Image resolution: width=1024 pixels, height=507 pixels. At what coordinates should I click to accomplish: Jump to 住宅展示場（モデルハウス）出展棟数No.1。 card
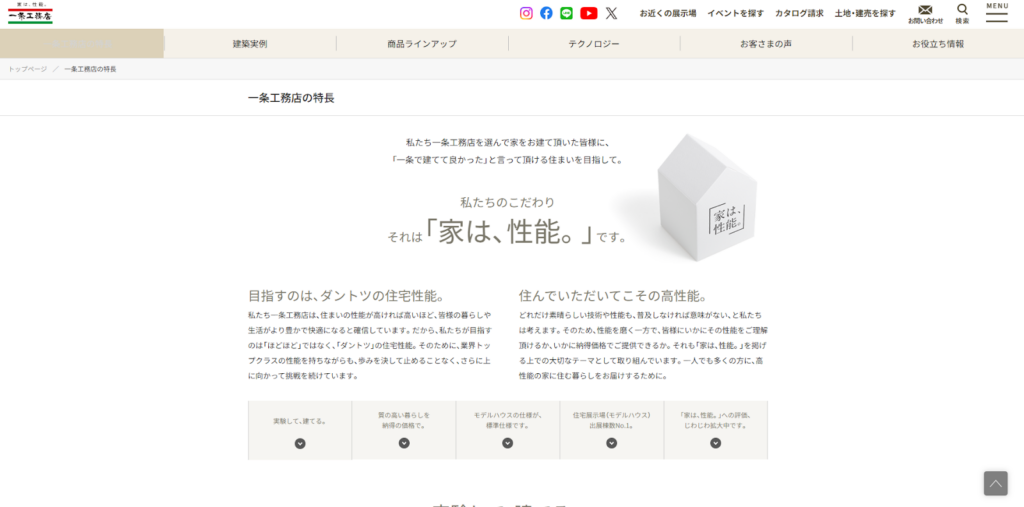click(x=611, y=431)
